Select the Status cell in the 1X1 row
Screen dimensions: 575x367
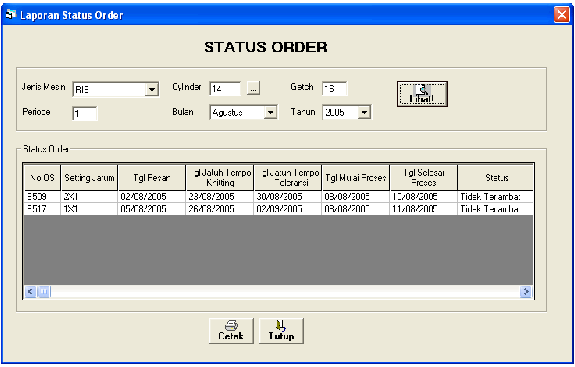(x=495, y=209)
